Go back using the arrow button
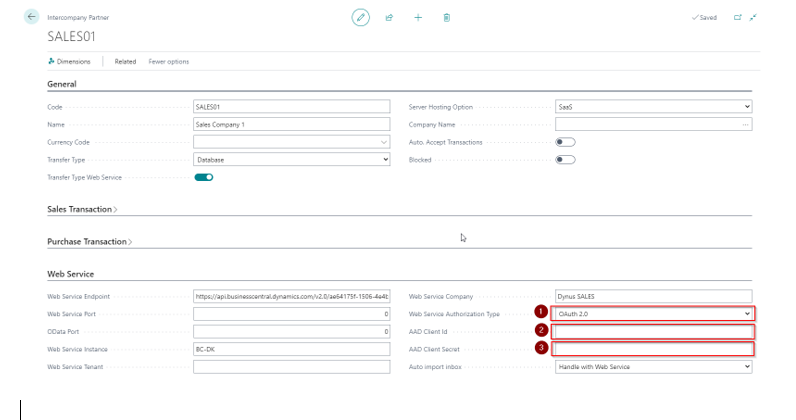Screen dimensions: 796x420 [31, 17]
